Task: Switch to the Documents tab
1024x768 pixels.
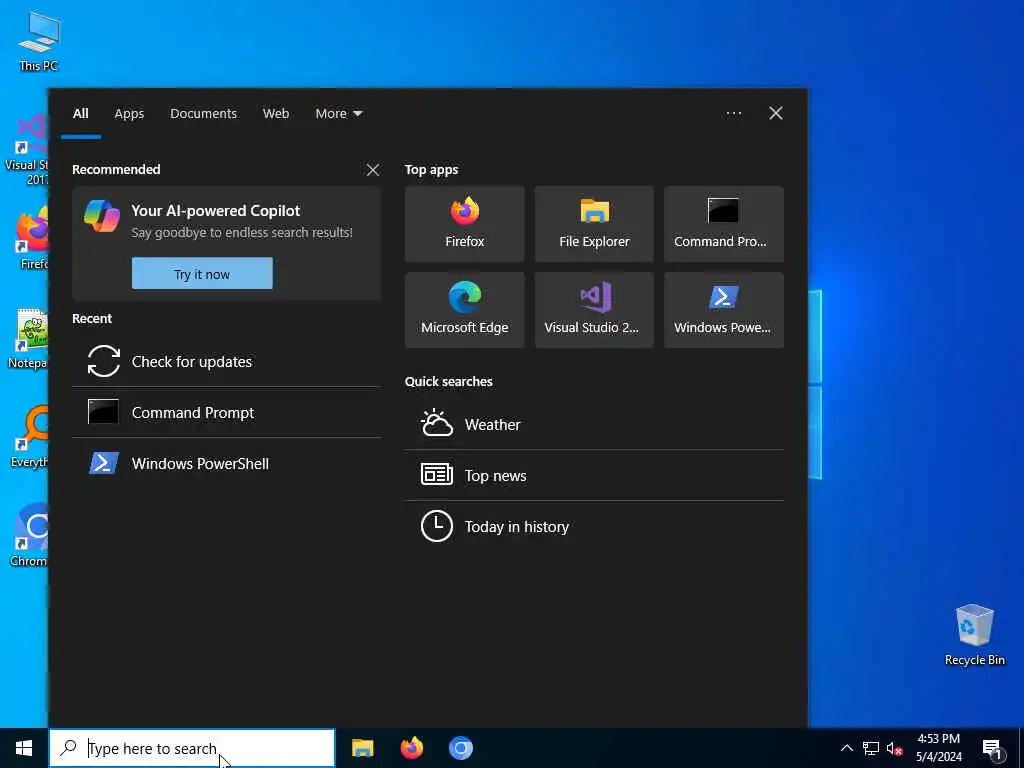Action: (203, 114)
